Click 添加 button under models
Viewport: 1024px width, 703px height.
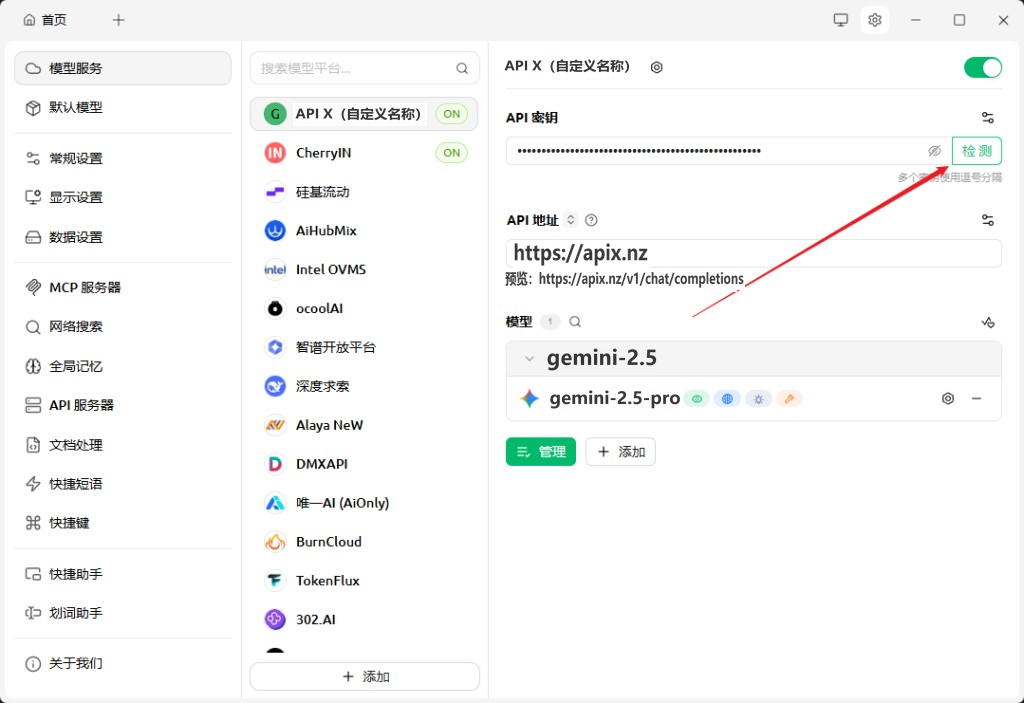[x=620, y=451]
